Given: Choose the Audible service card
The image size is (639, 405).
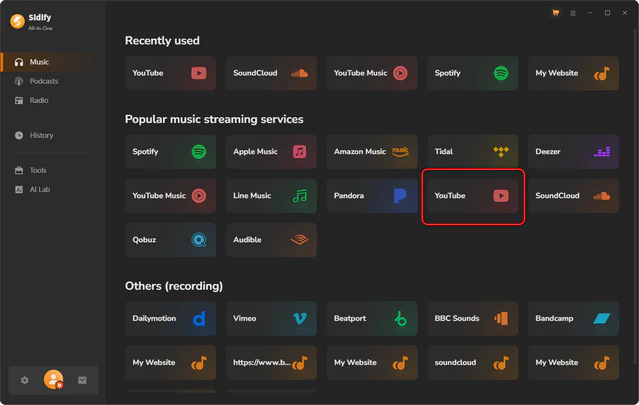Looking at the screenshot, I should pos(271,240).
